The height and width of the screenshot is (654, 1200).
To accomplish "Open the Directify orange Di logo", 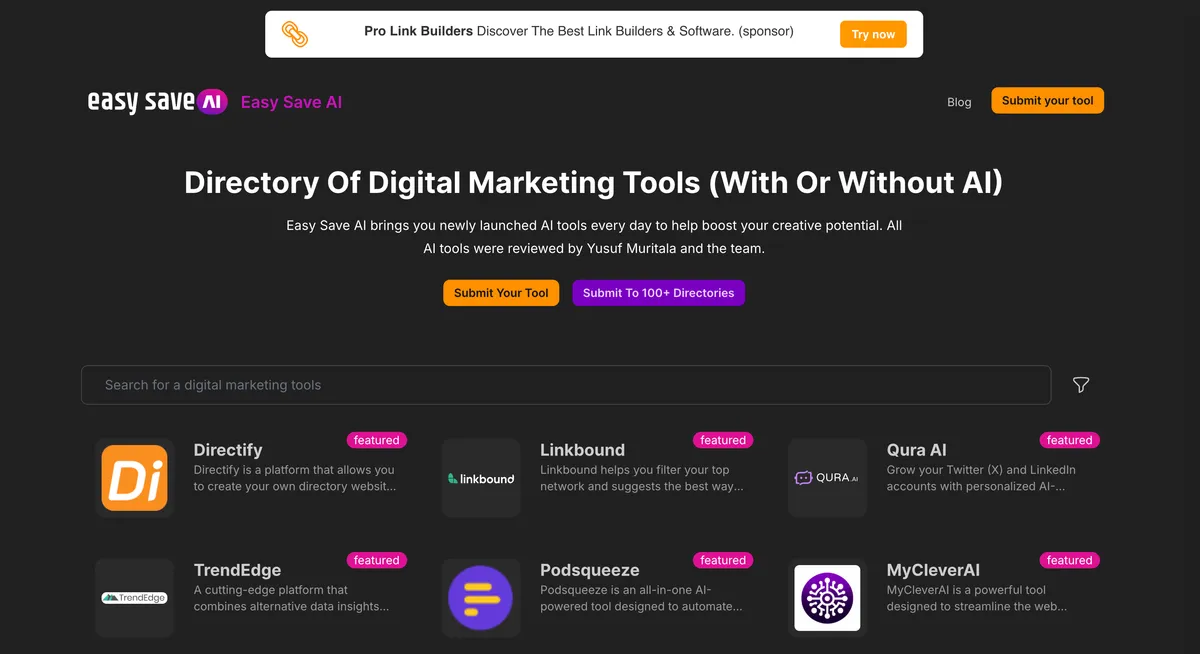I will tap(135, 478).
